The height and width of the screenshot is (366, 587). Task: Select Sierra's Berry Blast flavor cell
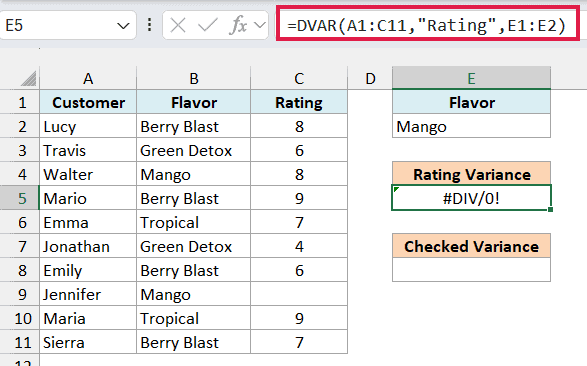[194, 342]
